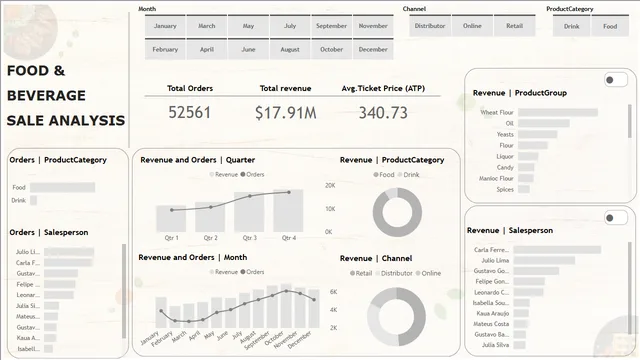The image size is (640, 360).
Task: Click the Total Orders 52561 value
Action: [190, 113]
